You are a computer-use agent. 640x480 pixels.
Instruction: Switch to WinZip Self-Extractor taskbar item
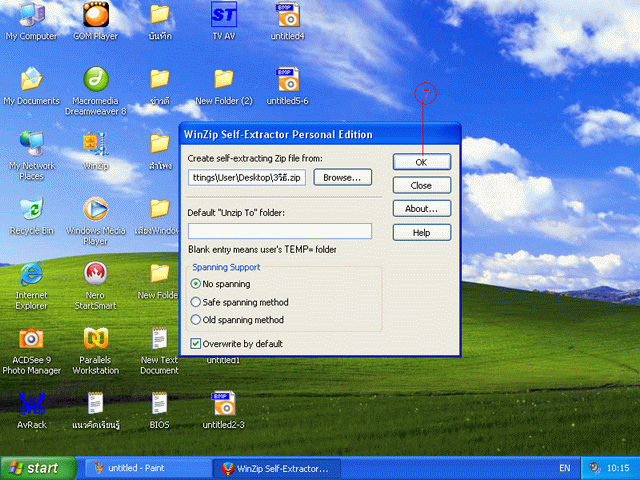(x=277, y=468)
